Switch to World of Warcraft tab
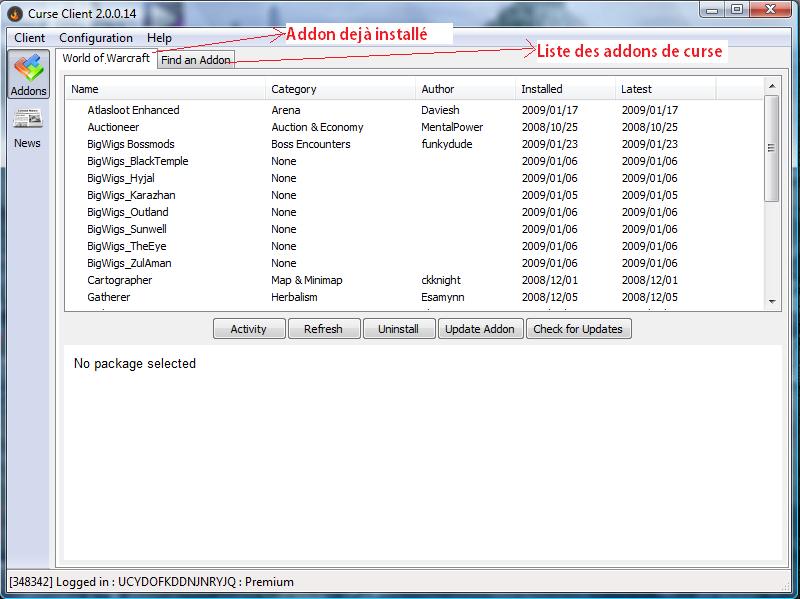800x599 pixels. 106,58
